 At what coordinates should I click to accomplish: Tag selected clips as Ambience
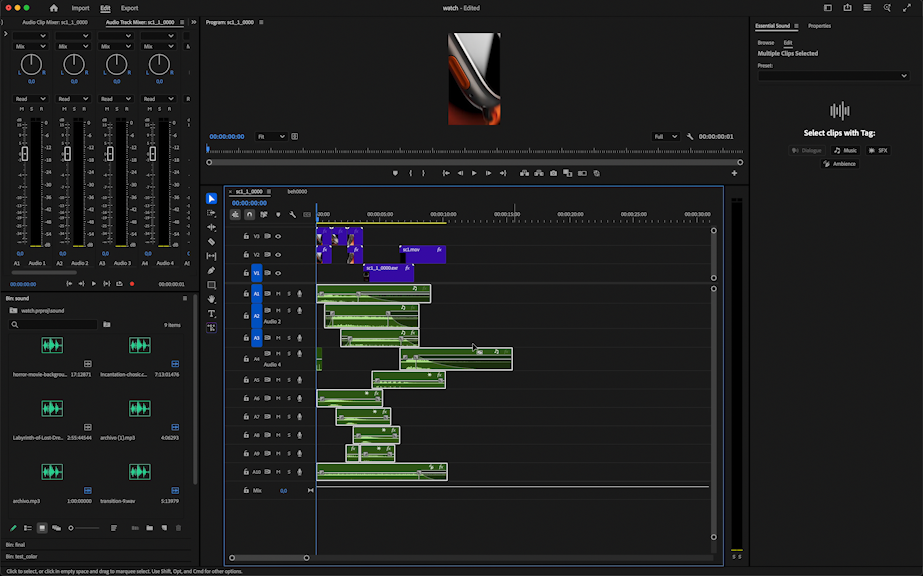pyautogui.click(x=840, y=163)
